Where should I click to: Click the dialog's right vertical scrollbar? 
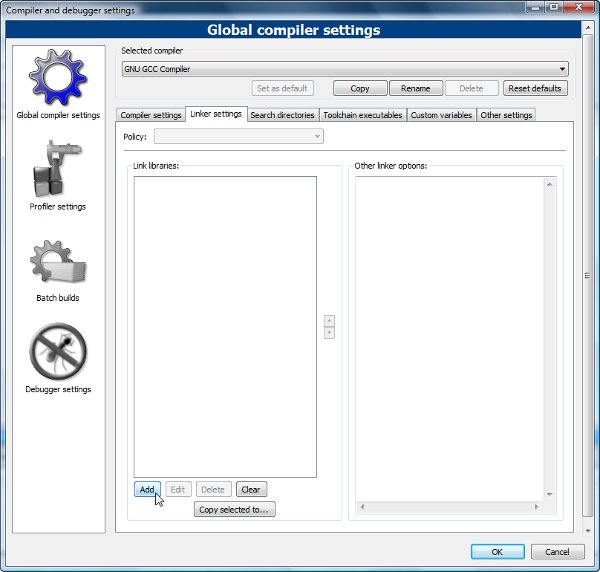pos(587,277)
